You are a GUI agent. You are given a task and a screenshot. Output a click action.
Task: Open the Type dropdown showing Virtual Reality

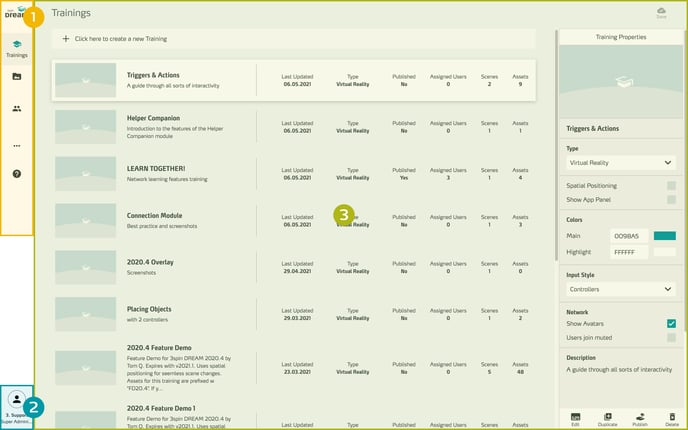click(620, 162)
